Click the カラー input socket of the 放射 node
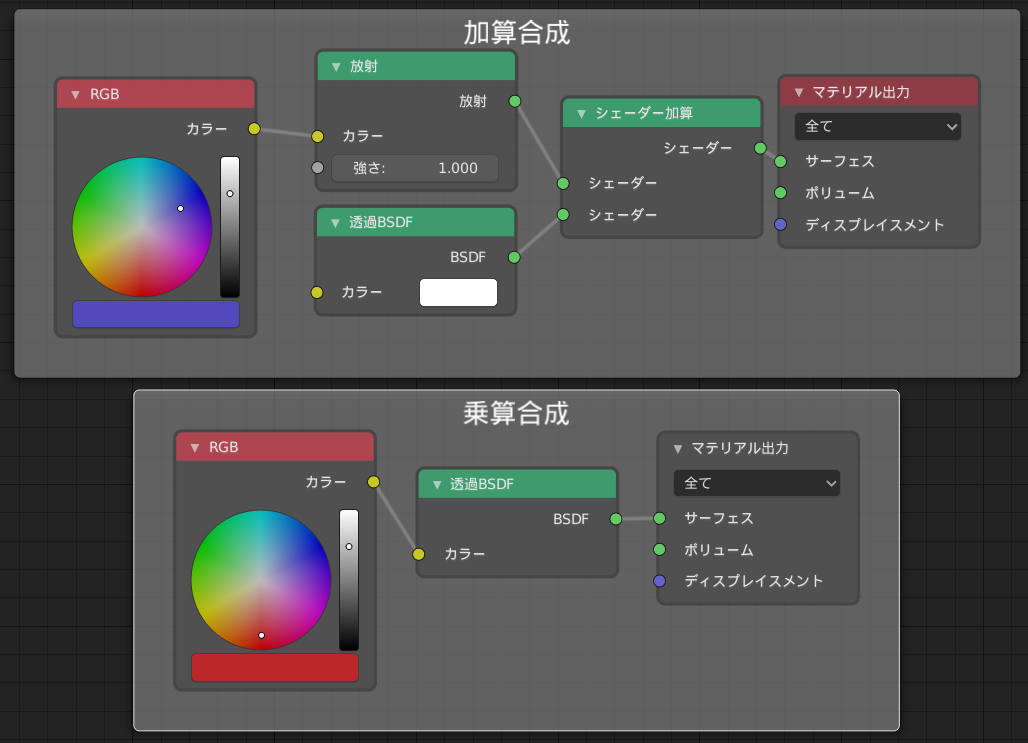Image resolution: width=1028 pixels, height=743 pixels. 318,136
